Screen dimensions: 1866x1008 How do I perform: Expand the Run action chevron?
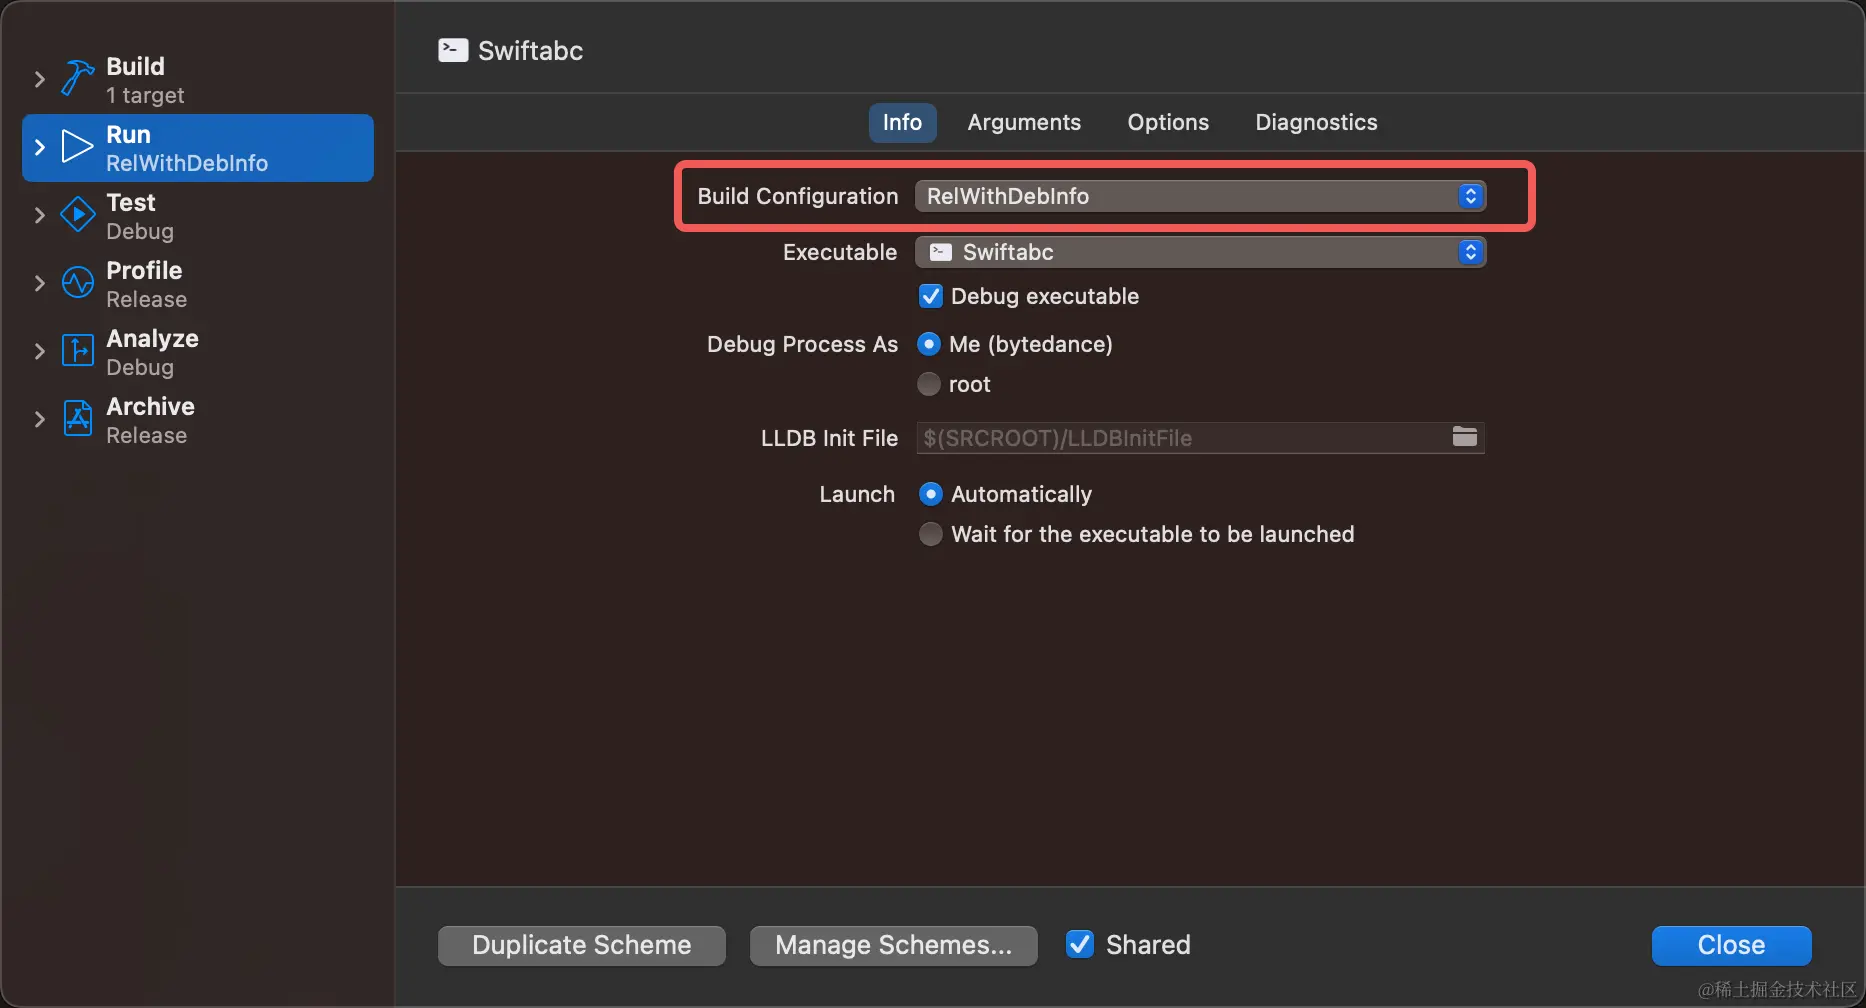click(x=40, y=147)
